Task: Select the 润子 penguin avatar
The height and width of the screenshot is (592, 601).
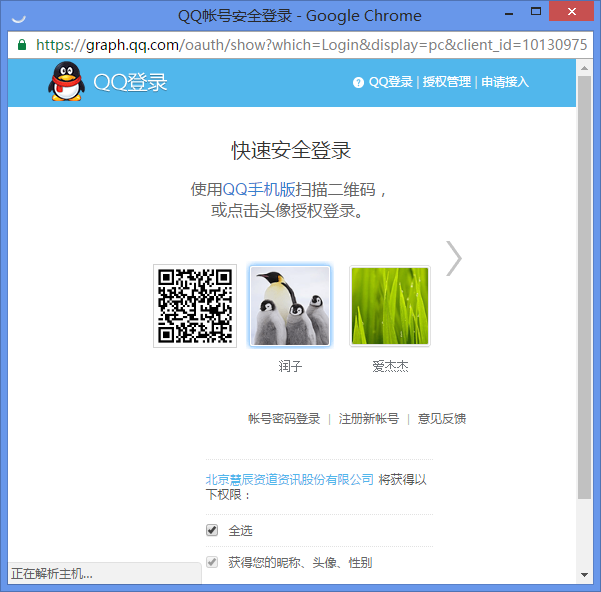Action: coord(290,306)
